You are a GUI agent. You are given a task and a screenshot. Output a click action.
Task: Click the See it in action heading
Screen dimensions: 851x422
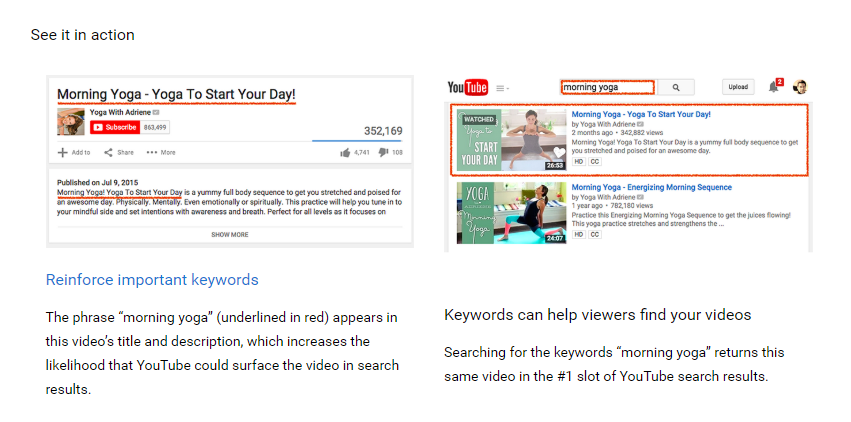tap(82, 35)
